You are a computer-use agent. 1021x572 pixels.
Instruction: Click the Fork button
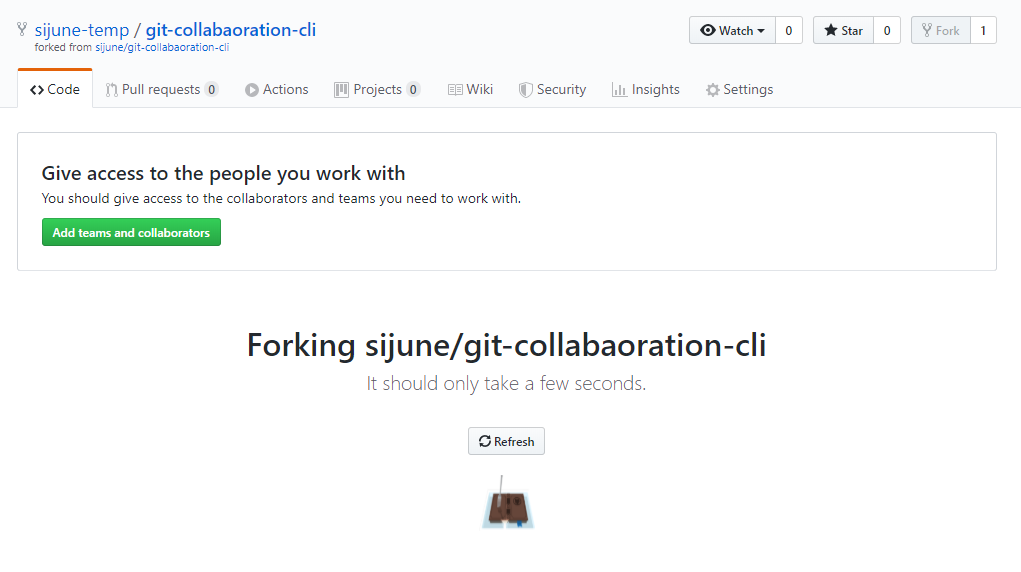[x=941, y=31]
